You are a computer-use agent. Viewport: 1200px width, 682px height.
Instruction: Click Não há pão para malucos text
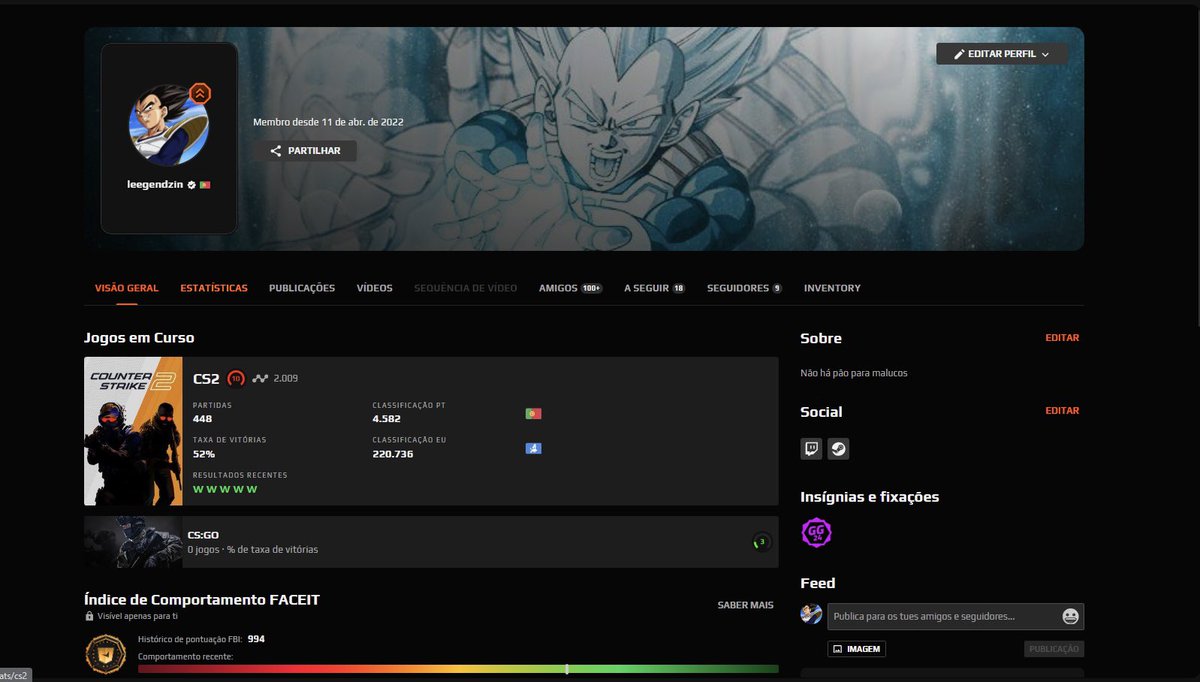pos(854,373)
